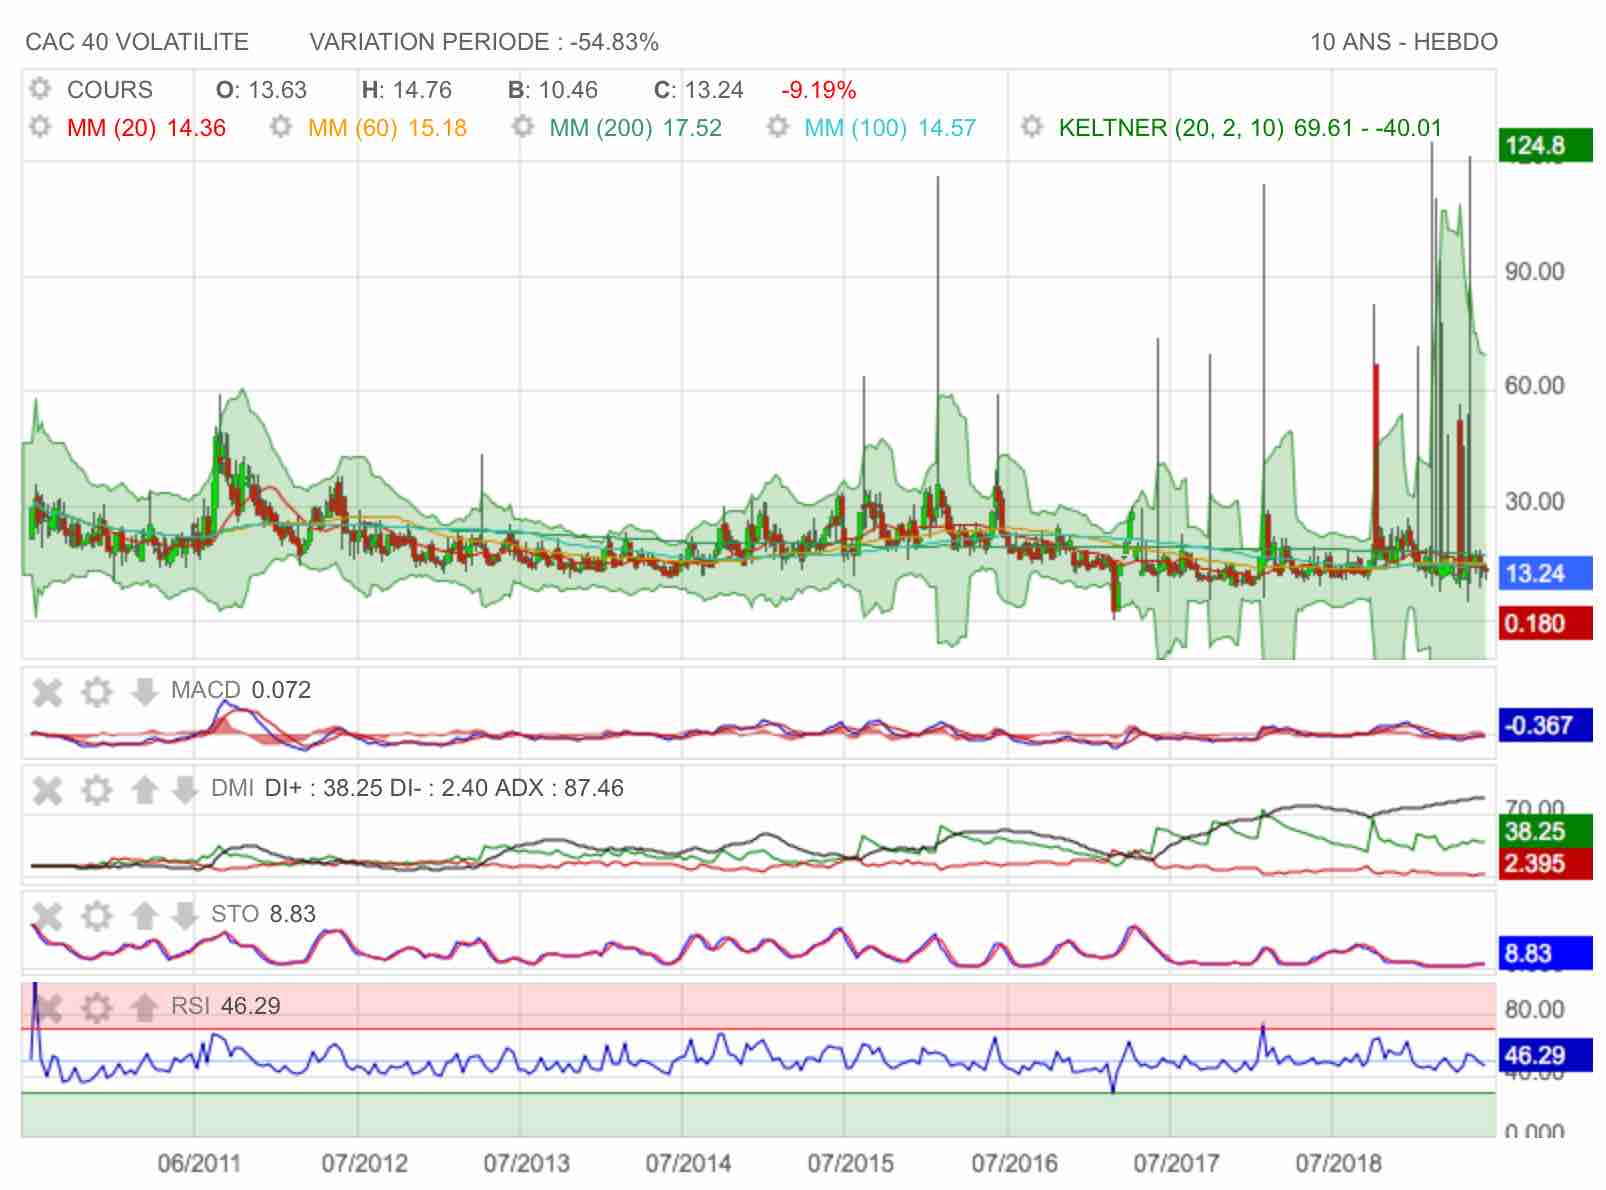Click the H: 14.76 high value
1606x1190 pixels.
pos(407,90)
